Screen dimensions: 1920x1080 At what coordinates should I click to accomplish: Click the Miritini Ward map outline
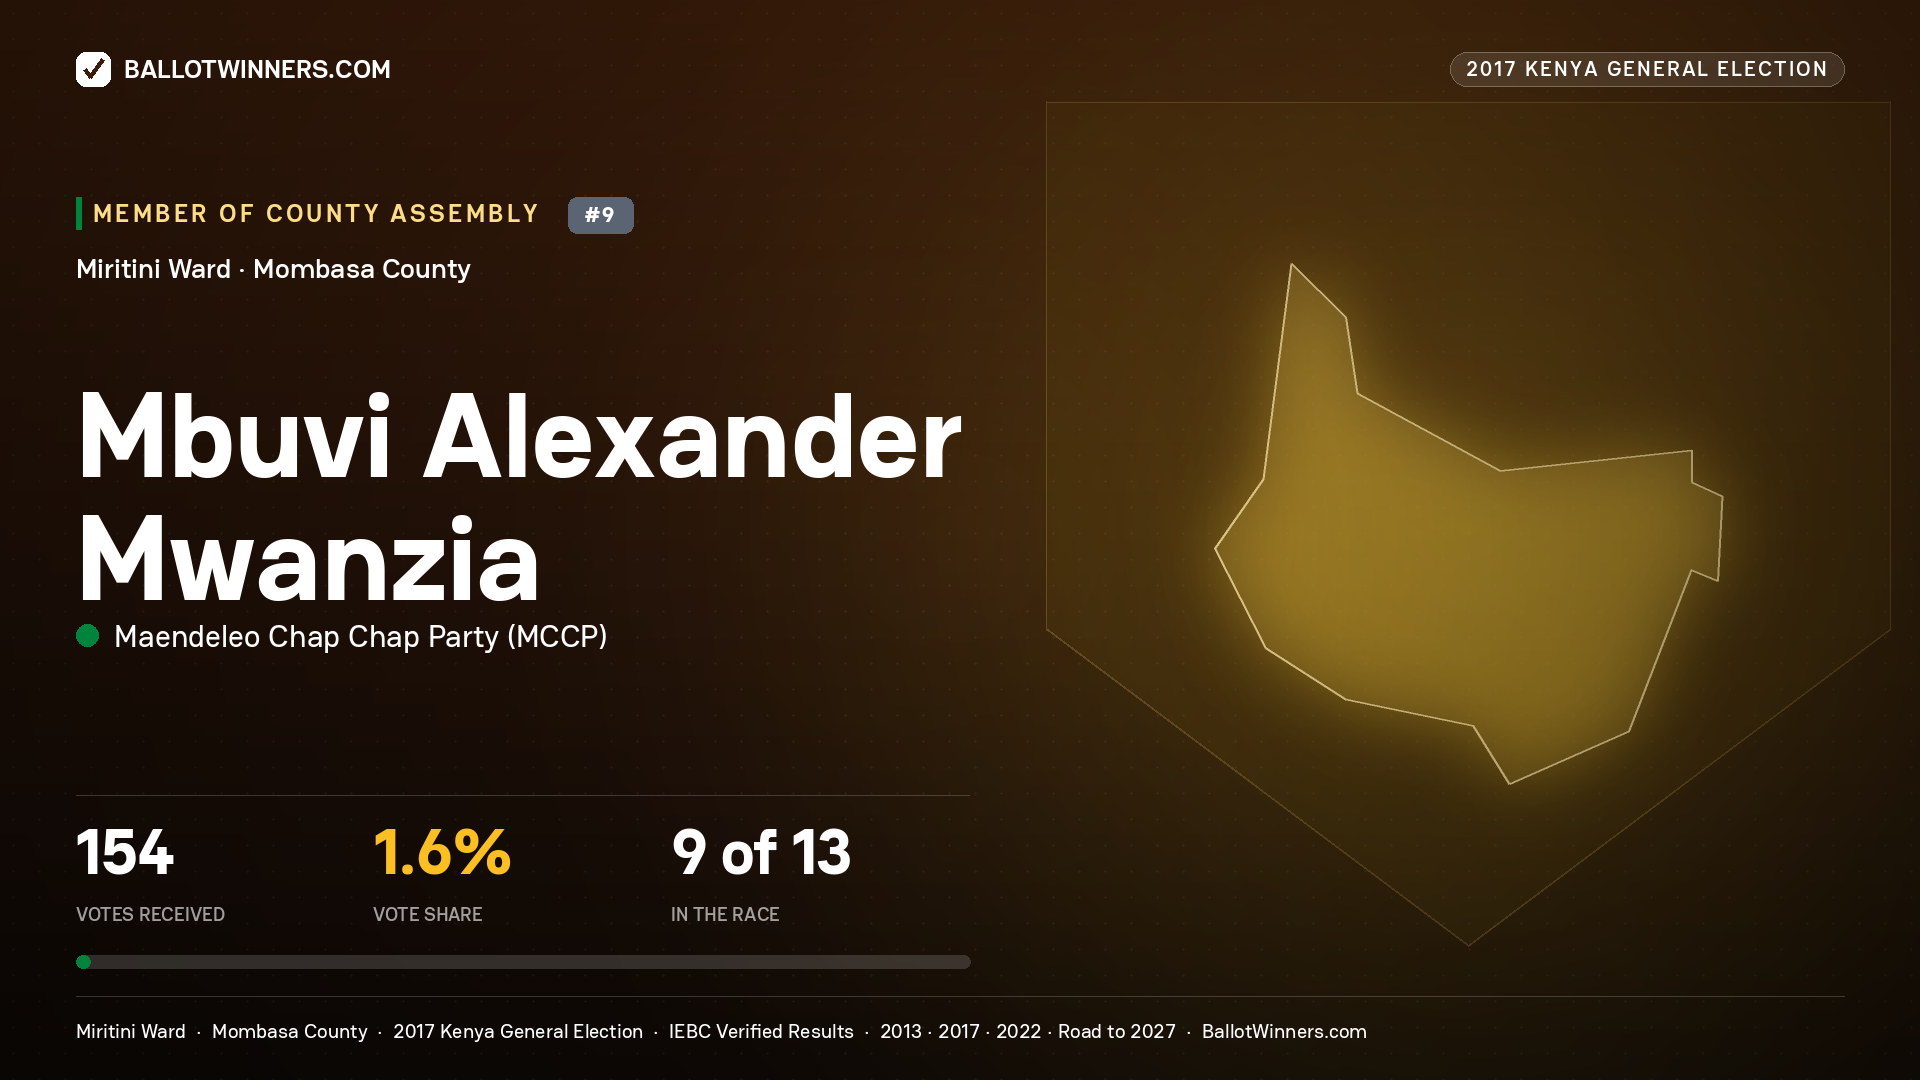click(1468, 524)
